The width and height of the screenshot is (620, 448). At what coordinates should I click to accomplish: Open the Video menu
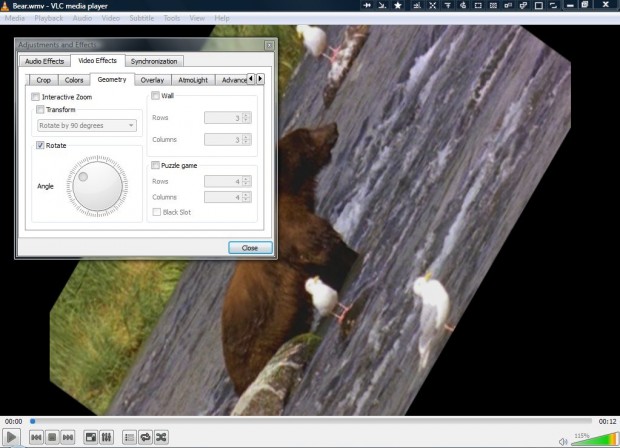coord(110,18)
